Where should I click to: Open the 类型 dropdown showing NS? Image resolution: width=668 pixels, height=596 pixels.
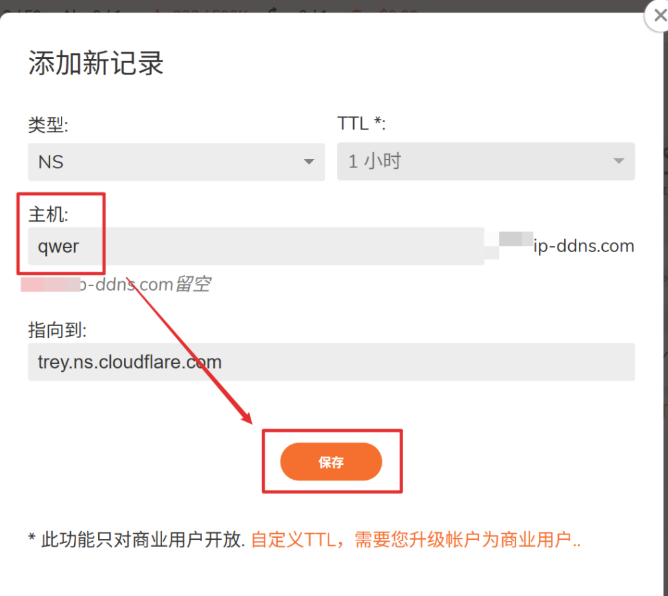coord(176,162)
